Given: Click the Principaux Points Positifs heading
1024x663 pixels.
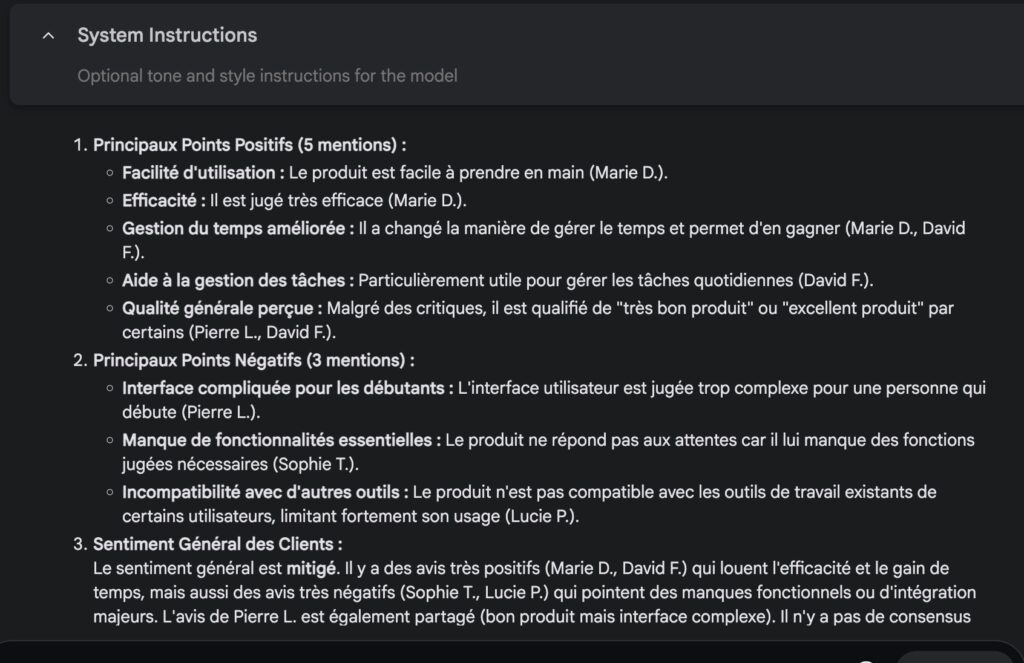Looking at the screenshot, I should pos(249,145).
